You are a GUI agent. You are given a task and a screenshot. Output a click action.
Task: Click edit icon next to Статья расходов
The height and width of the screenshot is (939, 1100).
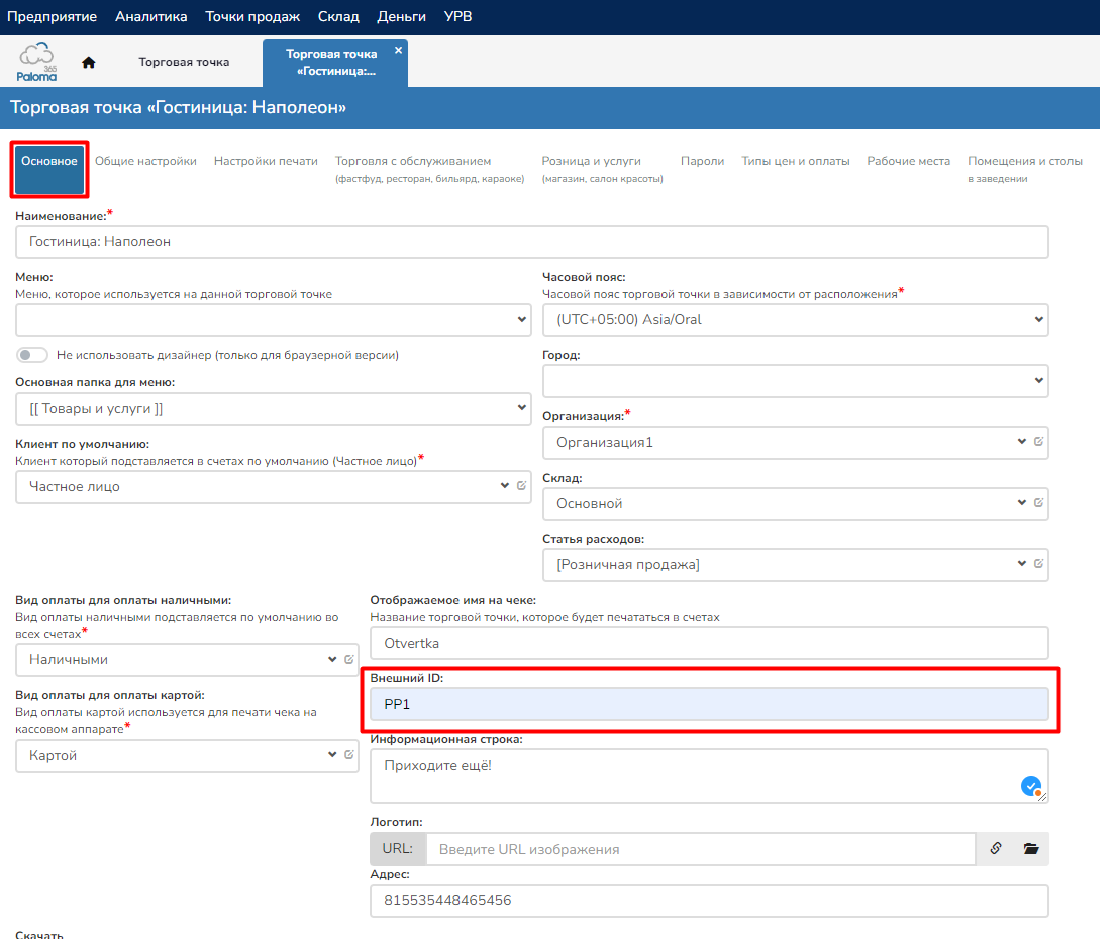[x=1038, y=564]
